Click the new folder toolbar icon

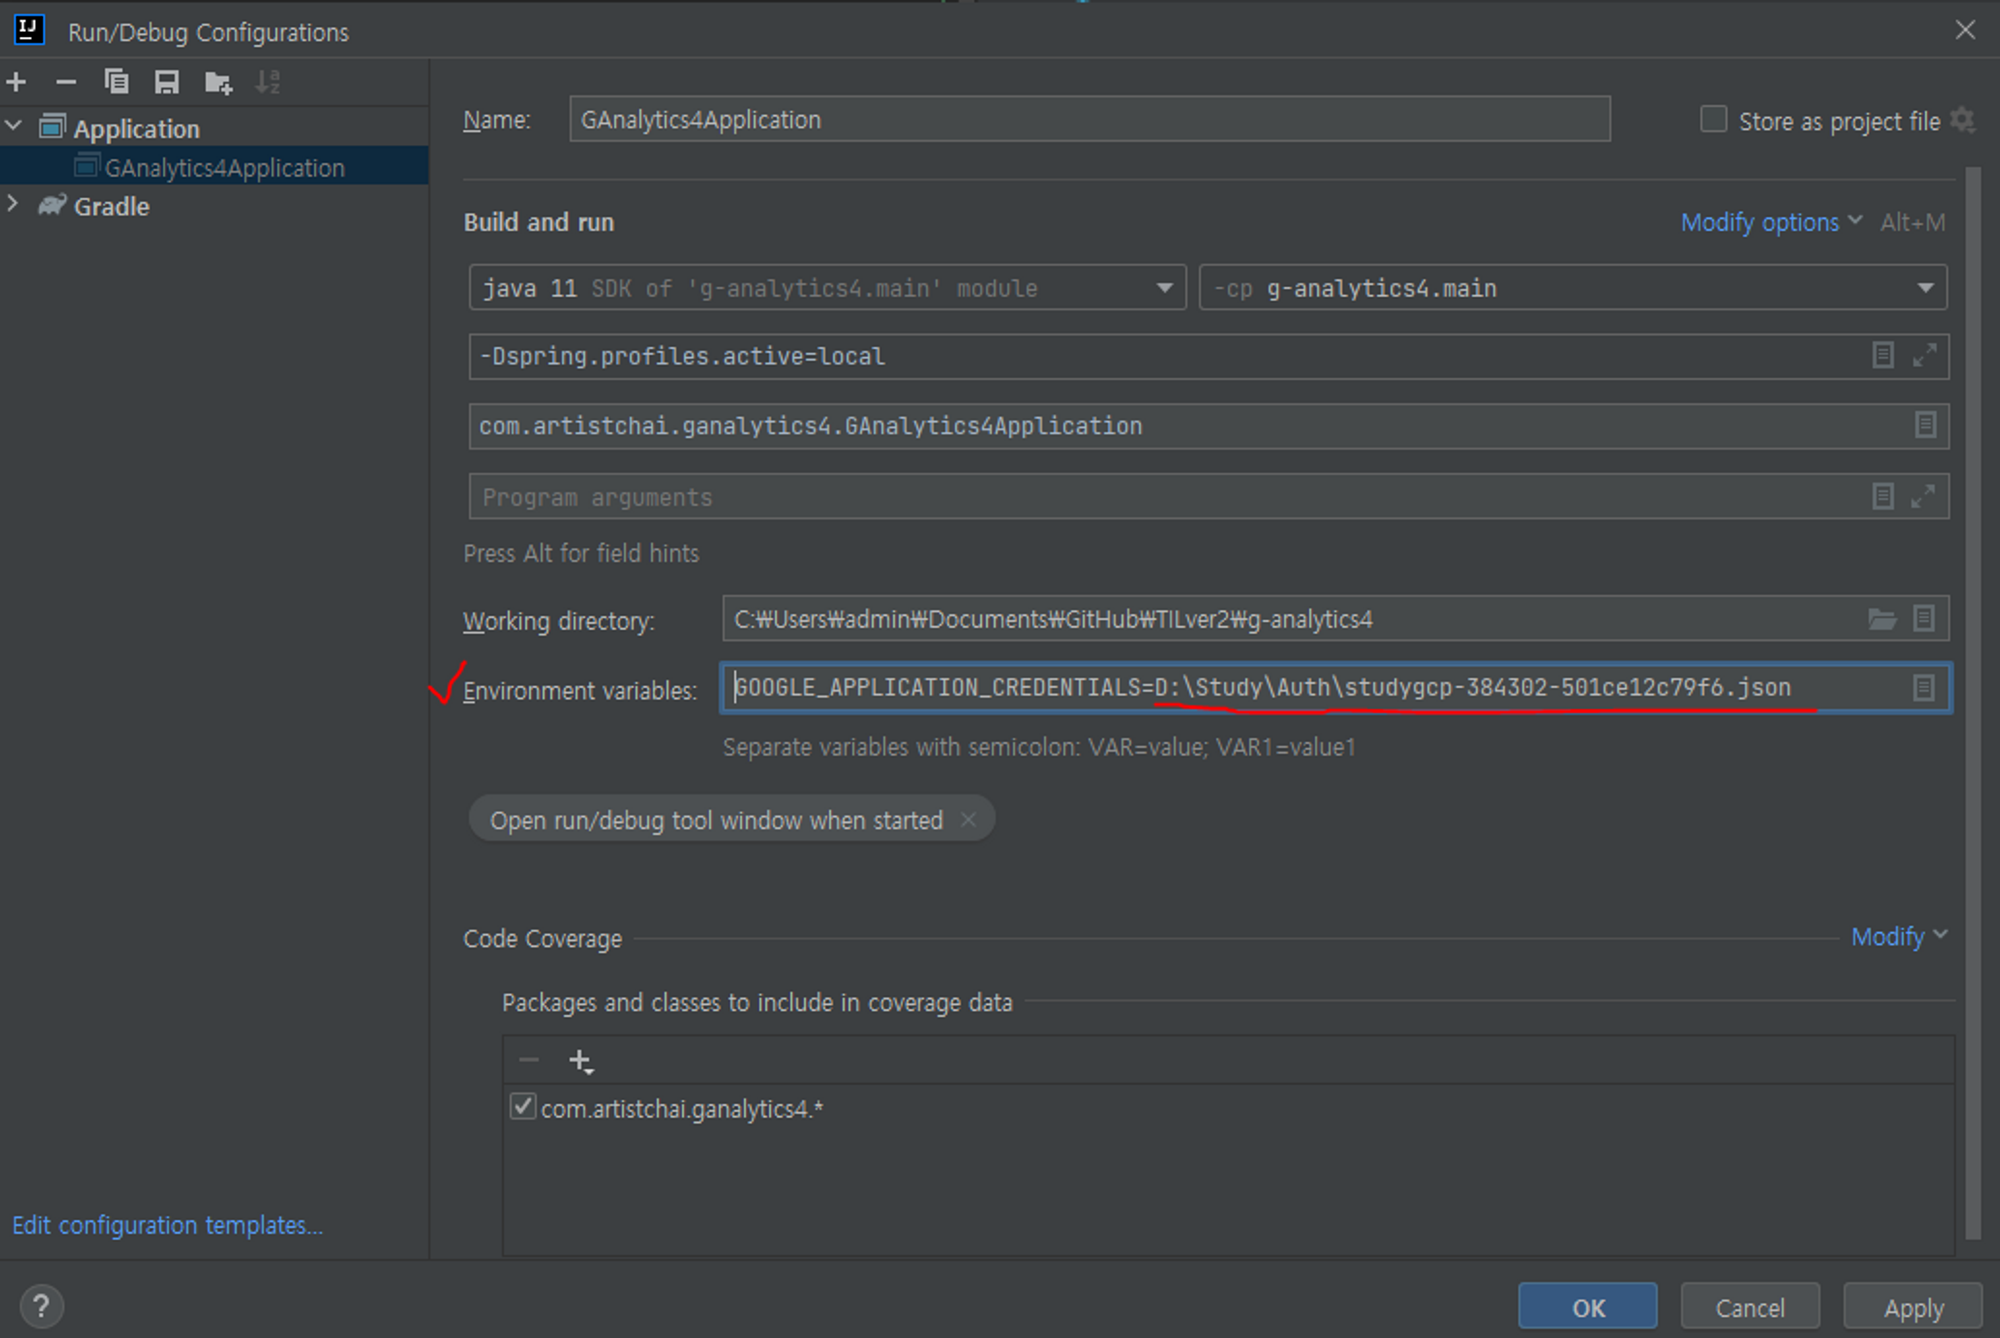pos(218,82)
